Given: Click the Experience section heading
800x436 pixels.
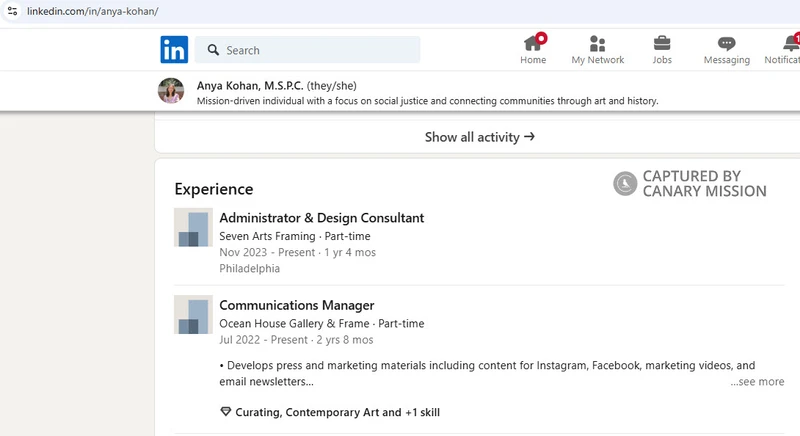Looking at the screenshot, I should [214, 189].
